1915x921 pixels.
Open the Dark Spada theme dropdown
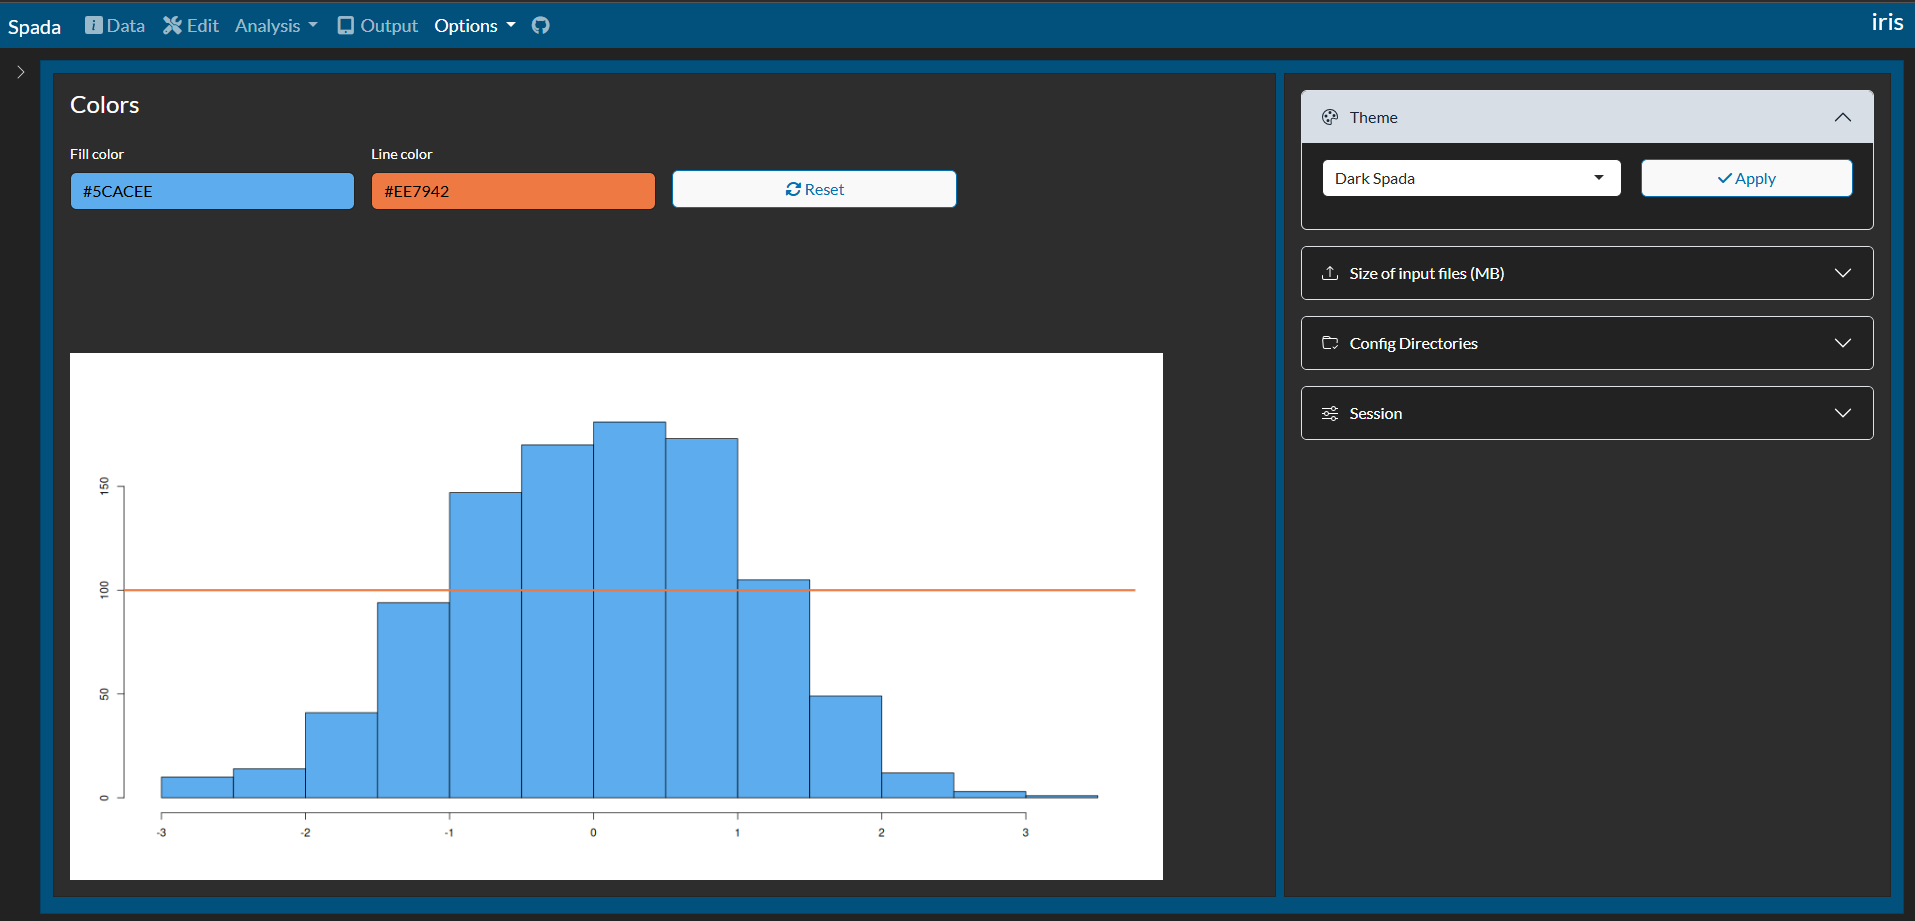[x=1471, y=178]
